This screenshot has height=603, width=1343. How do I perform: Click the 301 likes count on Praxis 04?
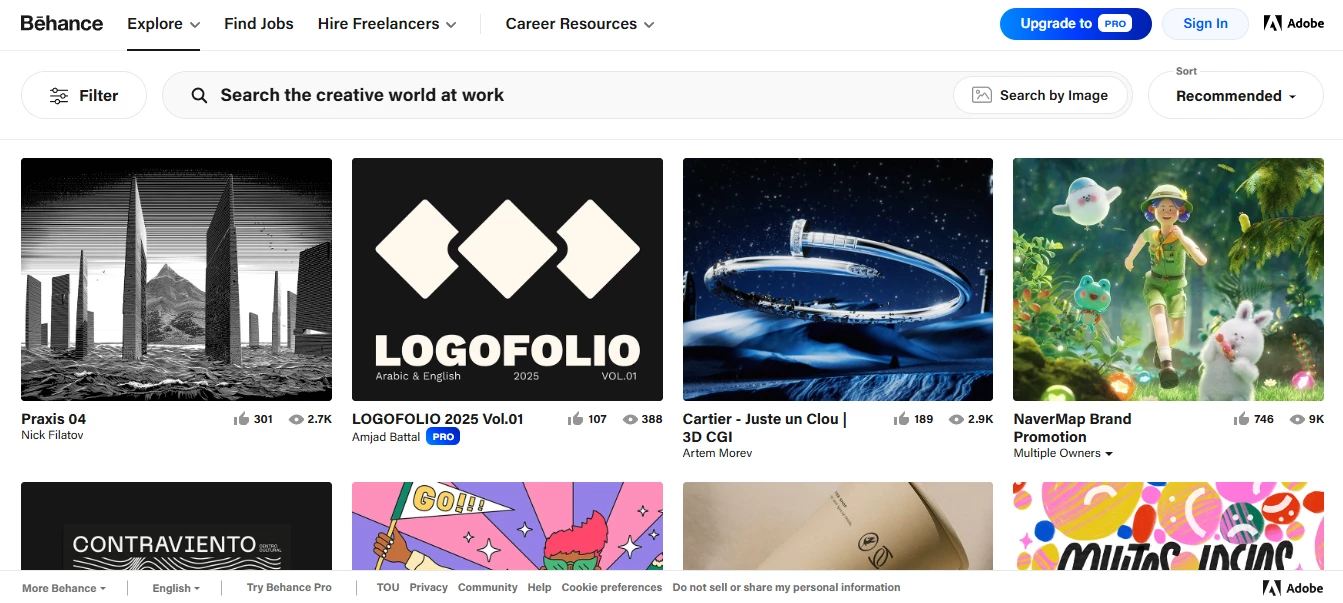263,419
